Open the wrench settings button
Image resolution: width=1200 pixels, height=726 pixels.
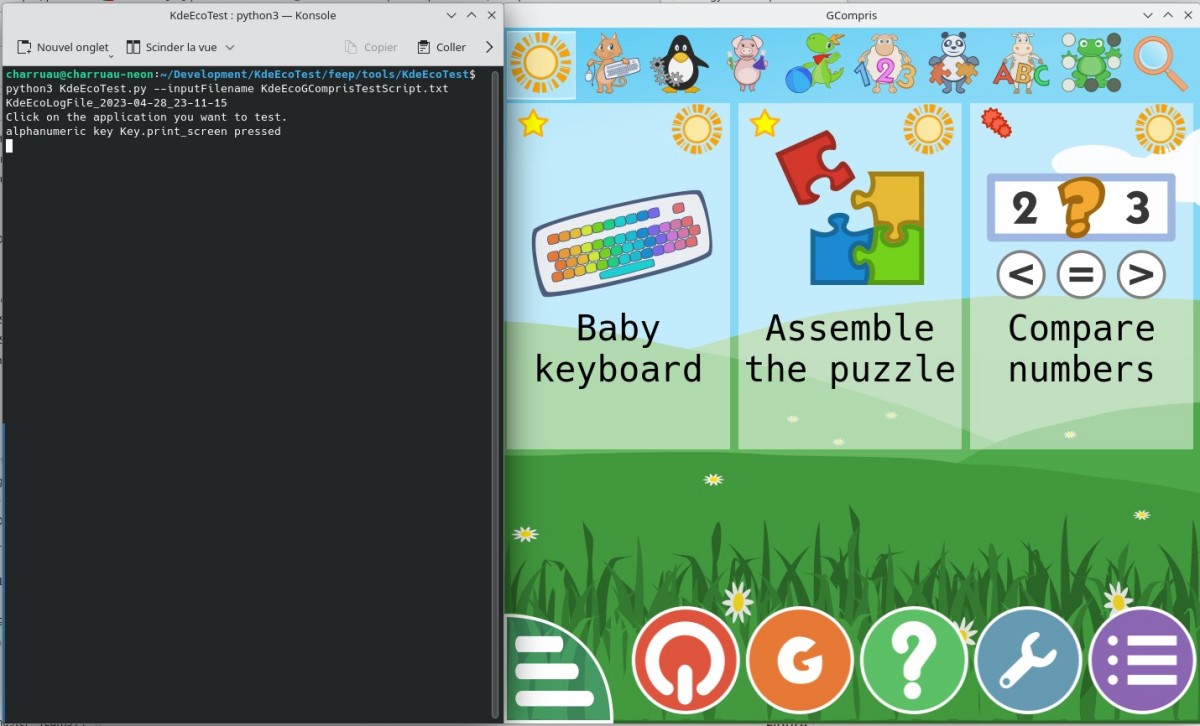(x=1028, y=660)
